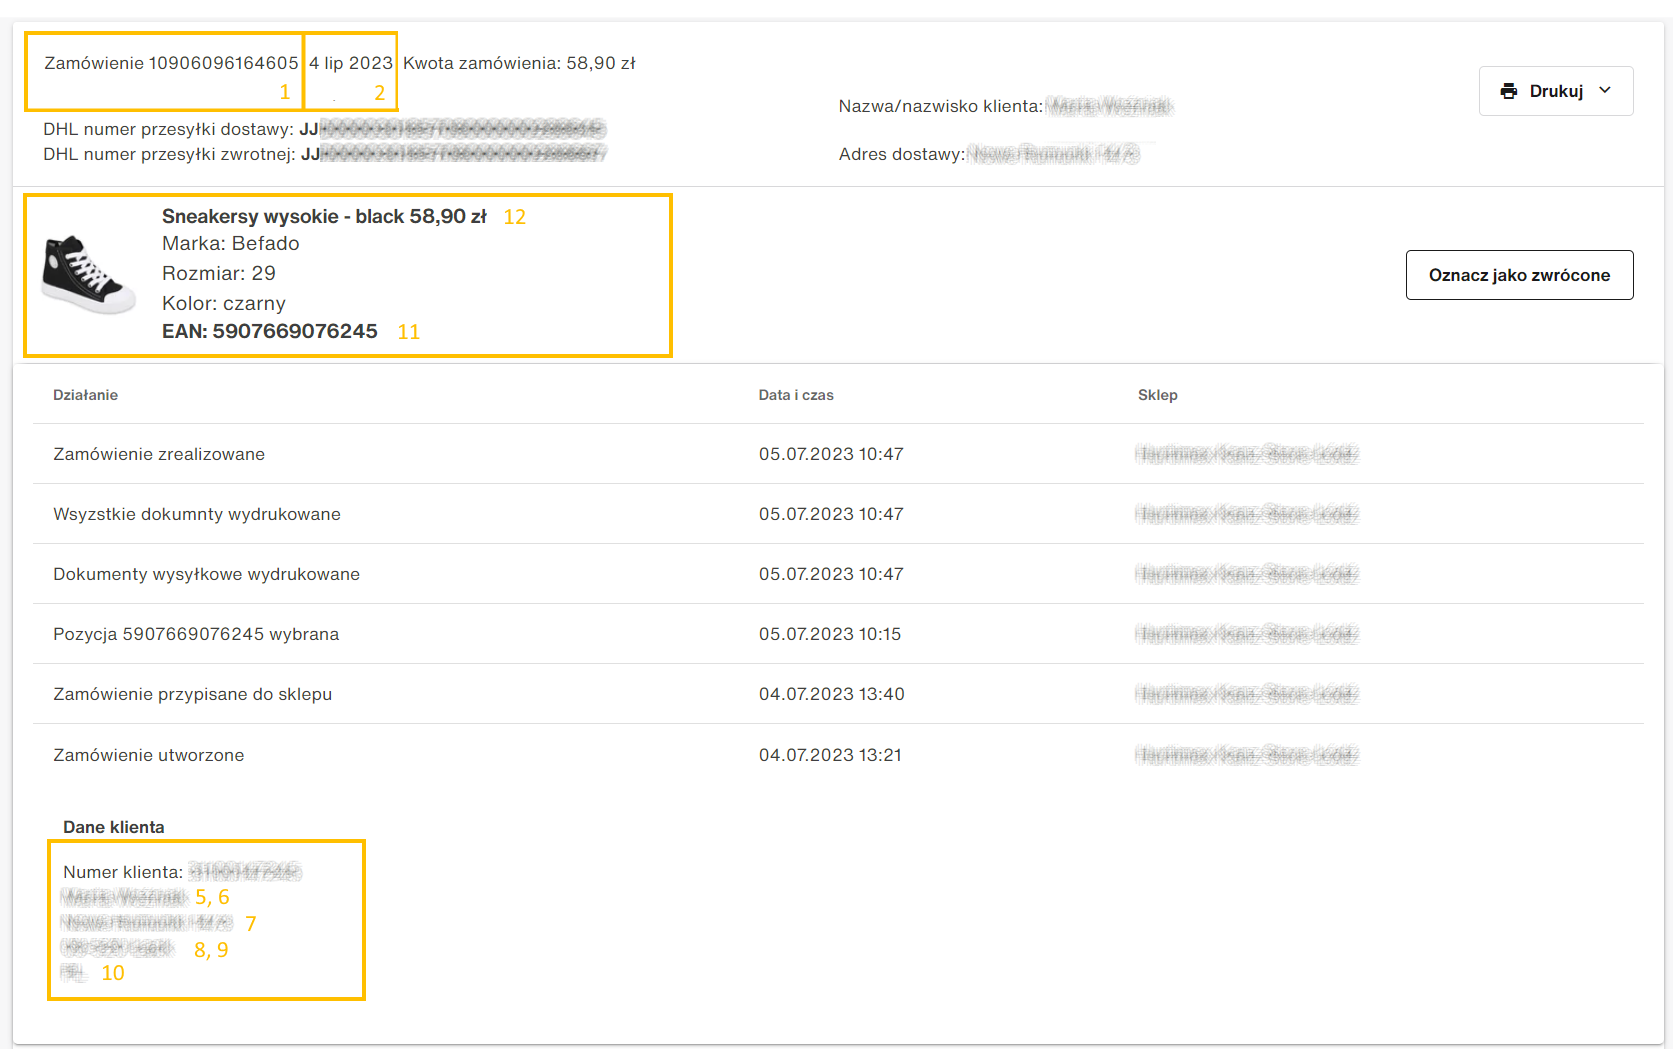The width and height of the screenshot is (1673, 1050).
Task: Select the order number 10906096164605
Action: tap(223, 63)
